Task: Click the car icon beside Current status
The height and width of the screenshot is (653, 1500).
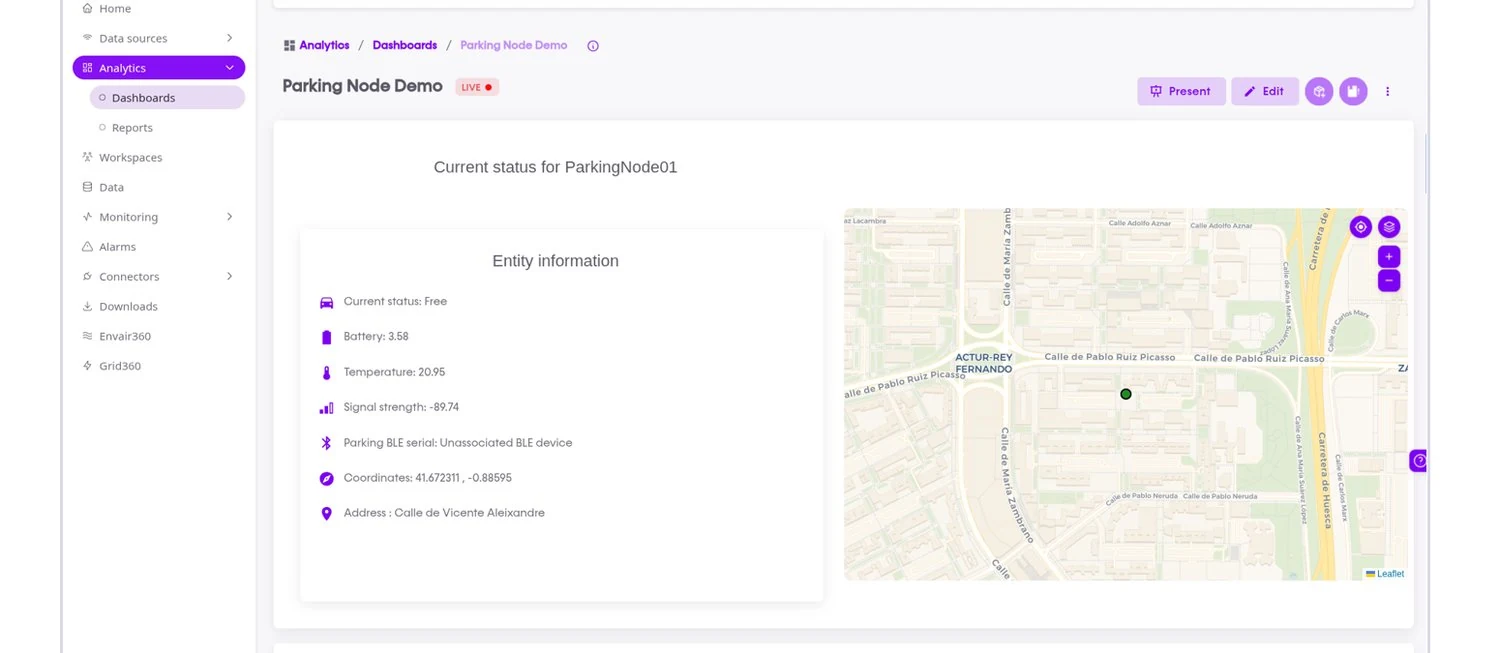Action: click(326, 302)
